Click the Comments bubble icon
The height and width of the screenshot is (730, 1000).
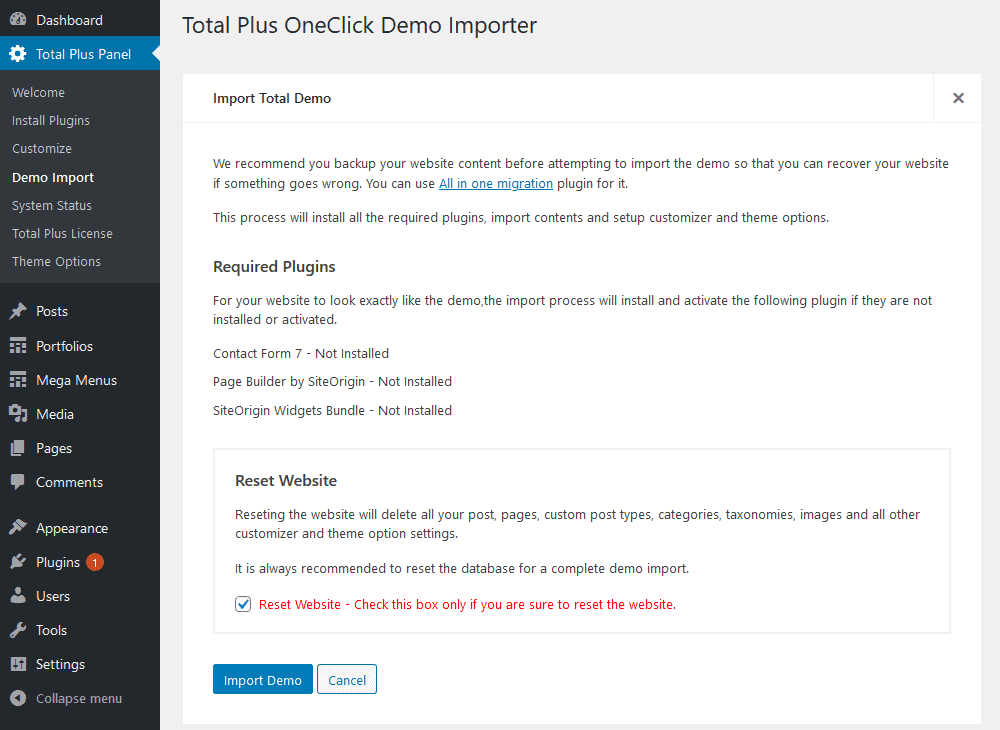pyautogui.click(x=18, y=482)
